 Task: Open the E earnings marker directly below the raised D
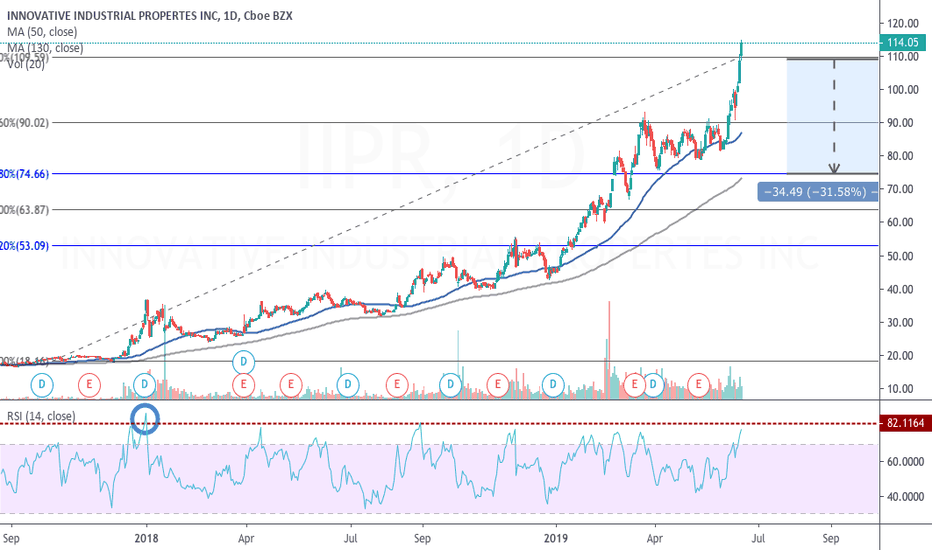coord(243,385)
